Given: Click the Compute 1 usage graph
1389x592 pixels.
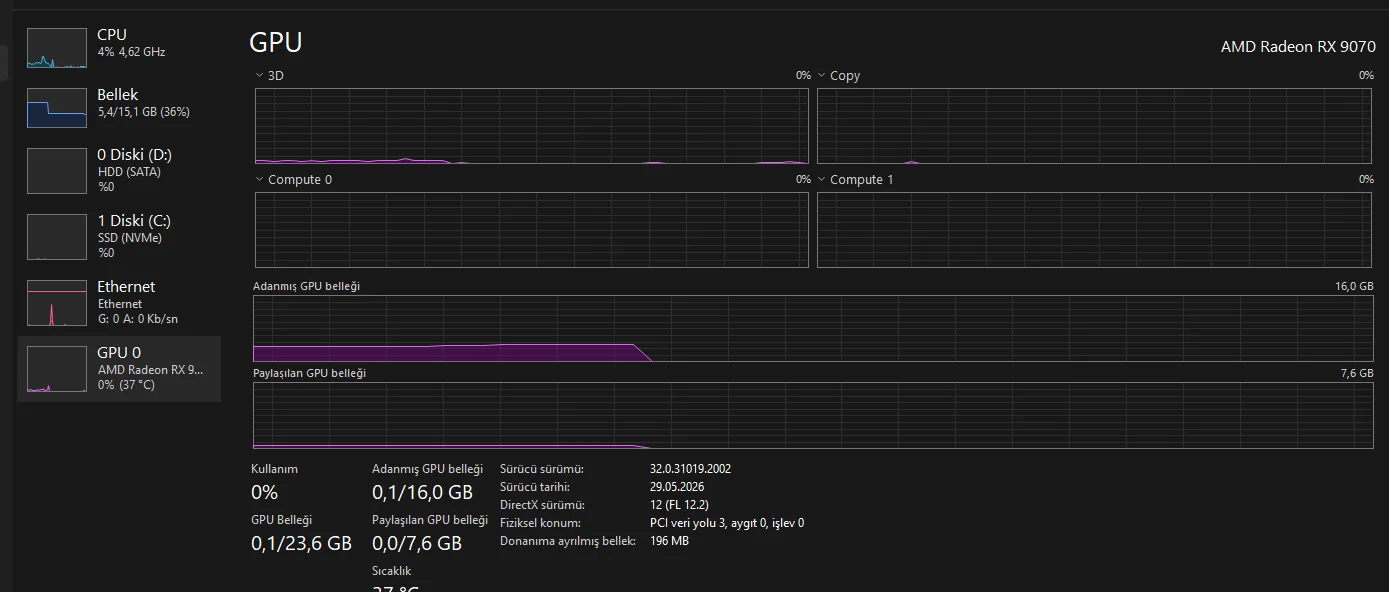Looking at the screenshot, I should pos(1096,230).
